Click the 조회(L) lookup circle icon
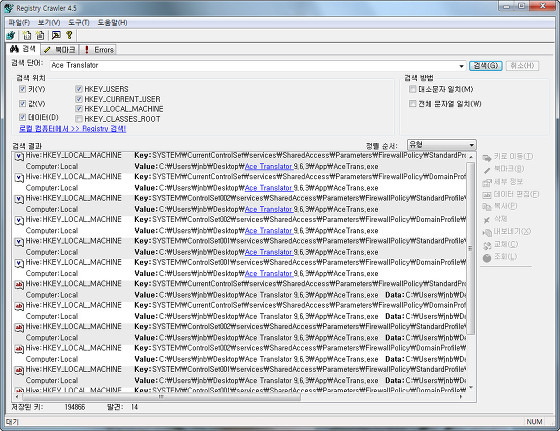 click(487, 258)
